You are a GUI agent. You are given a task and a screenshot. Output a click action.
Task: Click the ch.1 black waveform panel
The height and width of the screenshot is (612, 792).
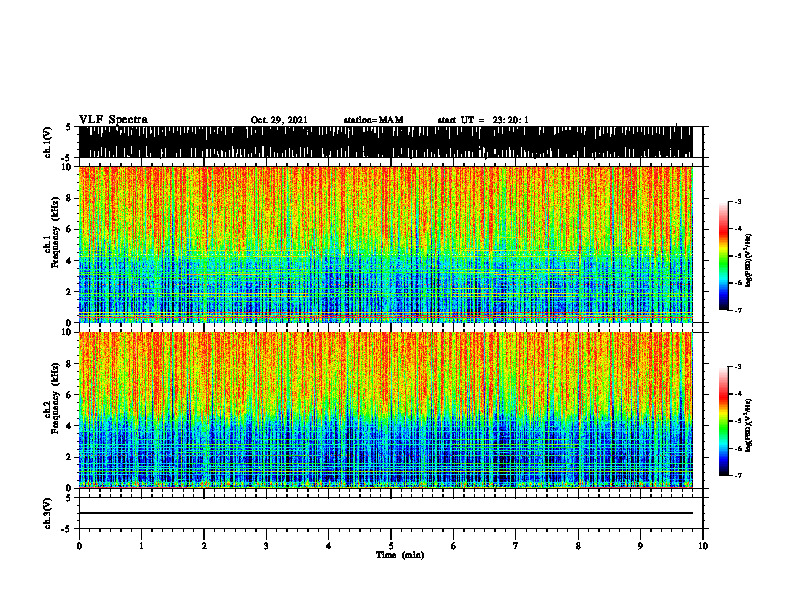385,142
